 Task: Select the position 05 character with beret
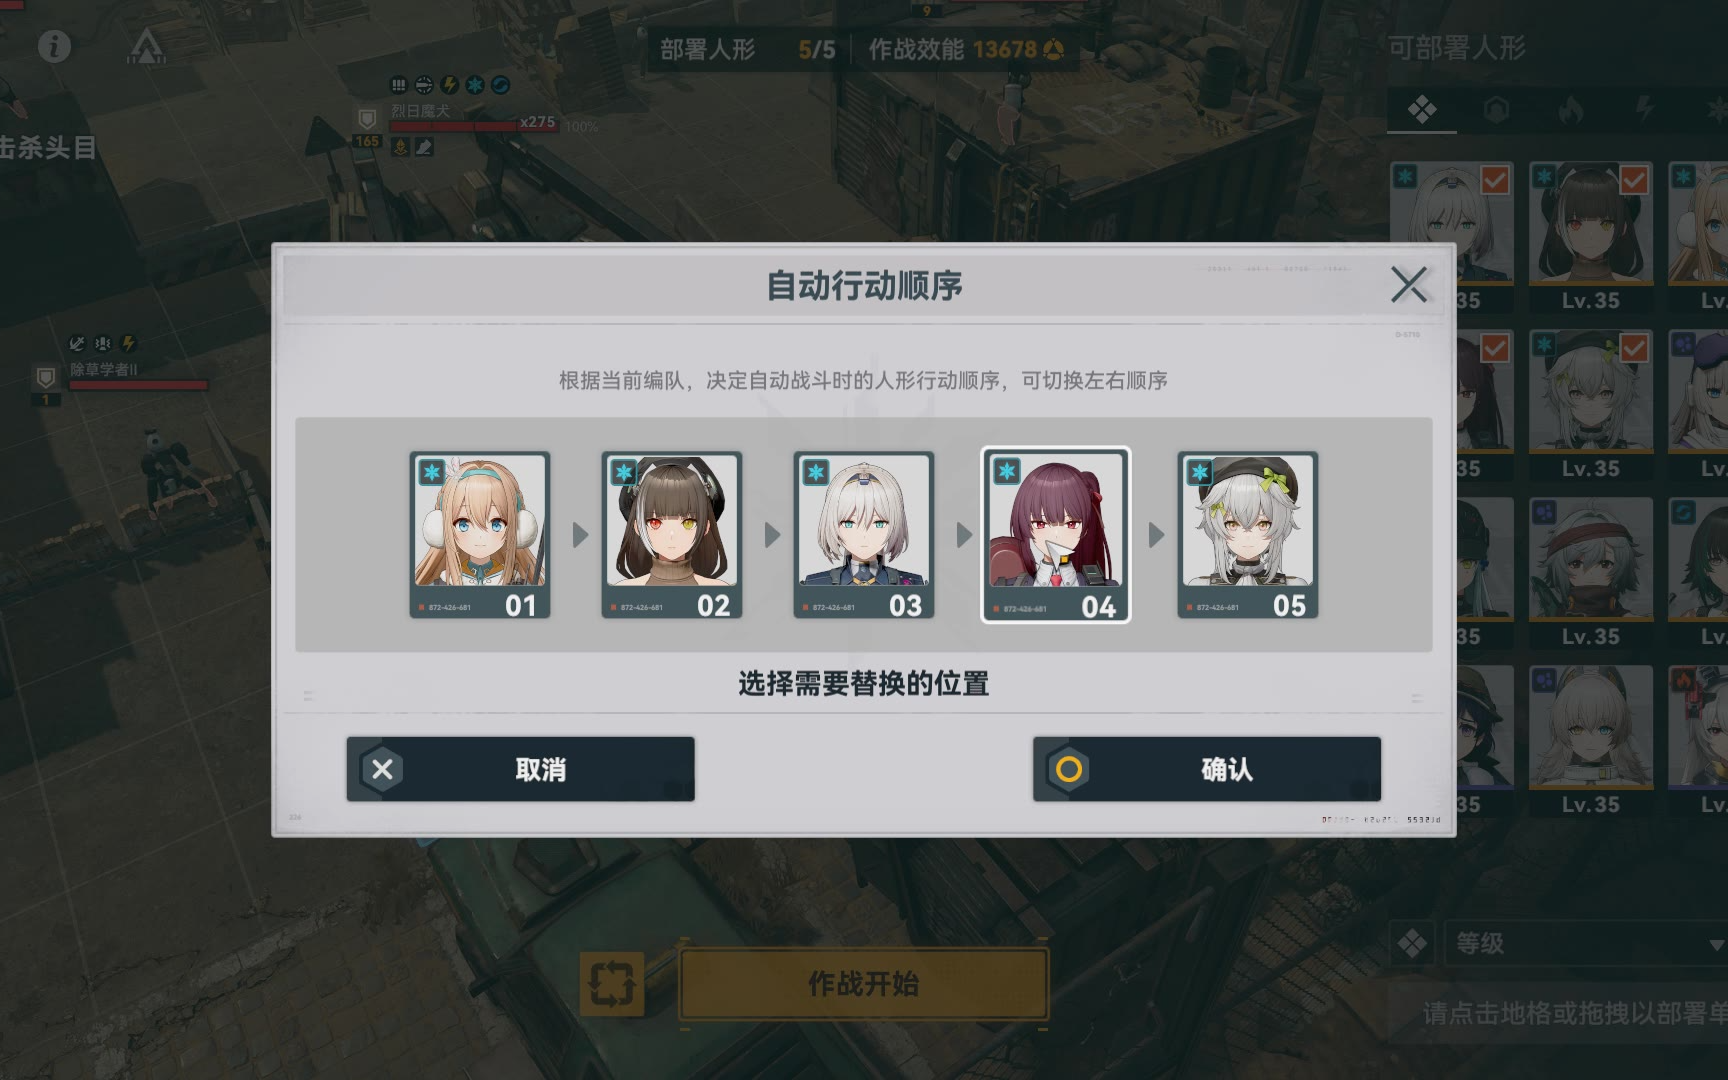tap(1248, 535)
